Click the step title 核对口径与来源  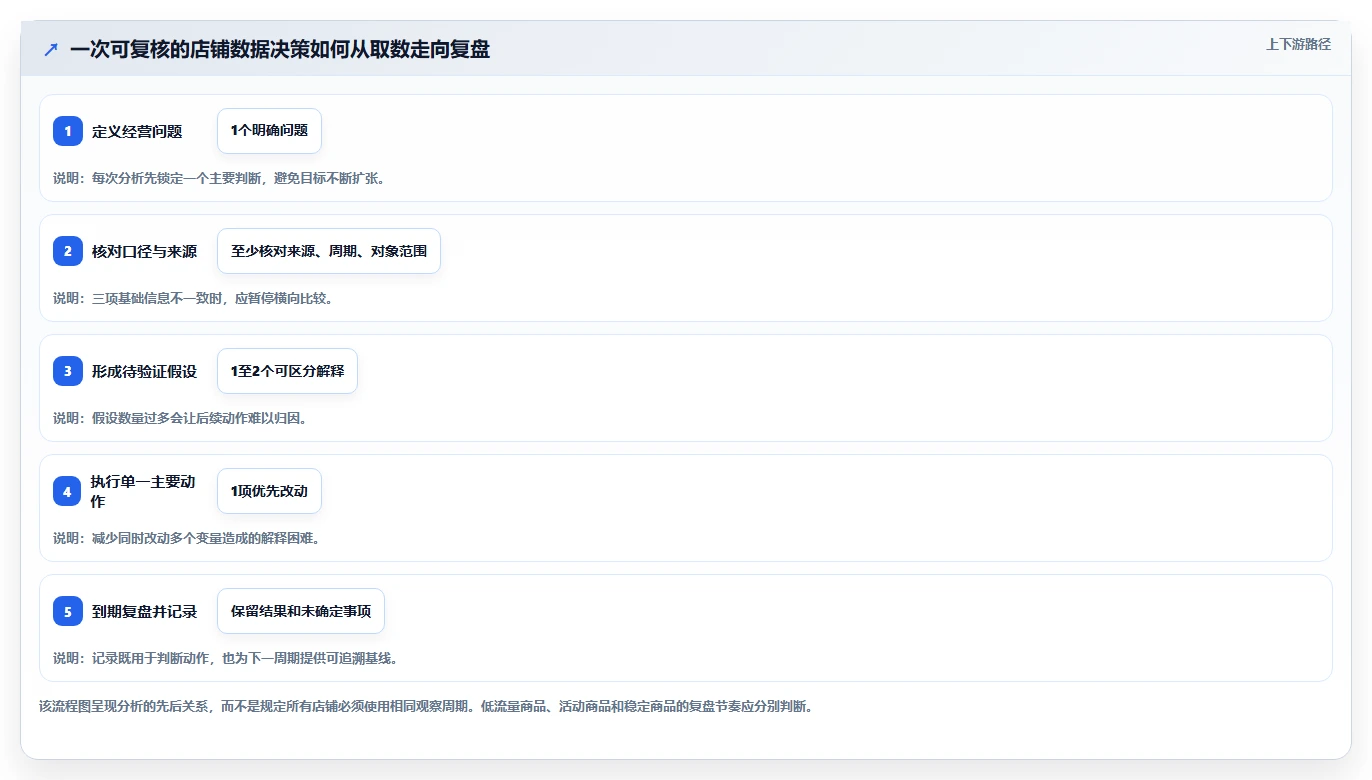coord(145,251)
